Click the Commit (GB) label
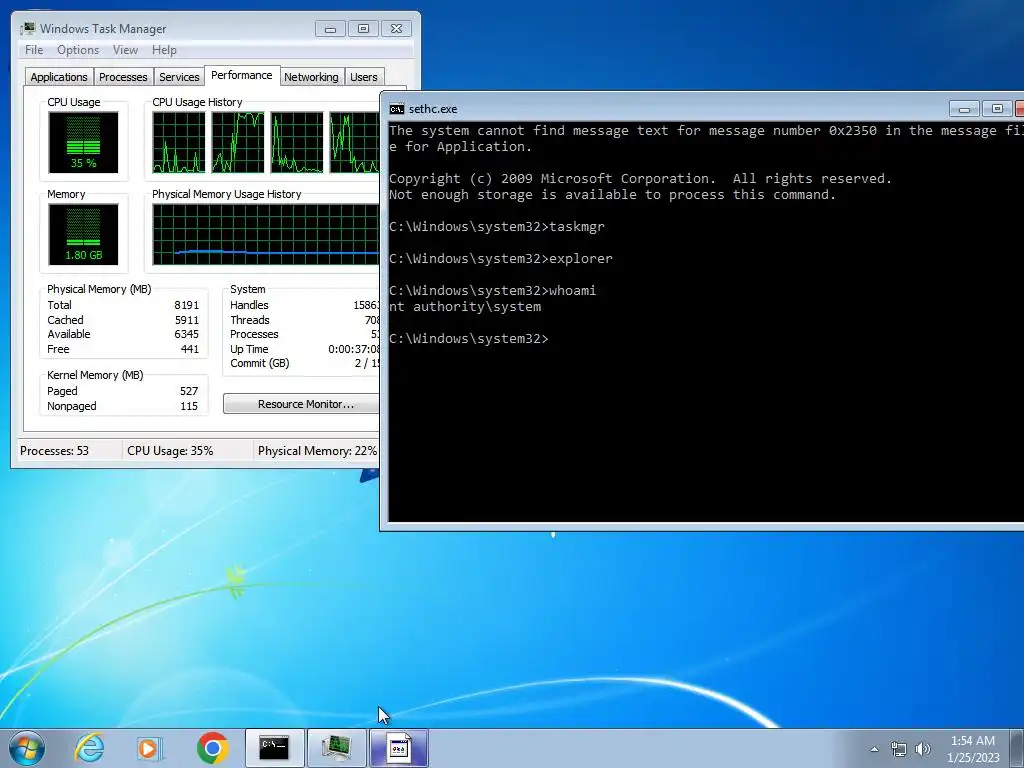The height and width of the screenshot is (768, 1024). pyautogui.click(x=259, y=363)
